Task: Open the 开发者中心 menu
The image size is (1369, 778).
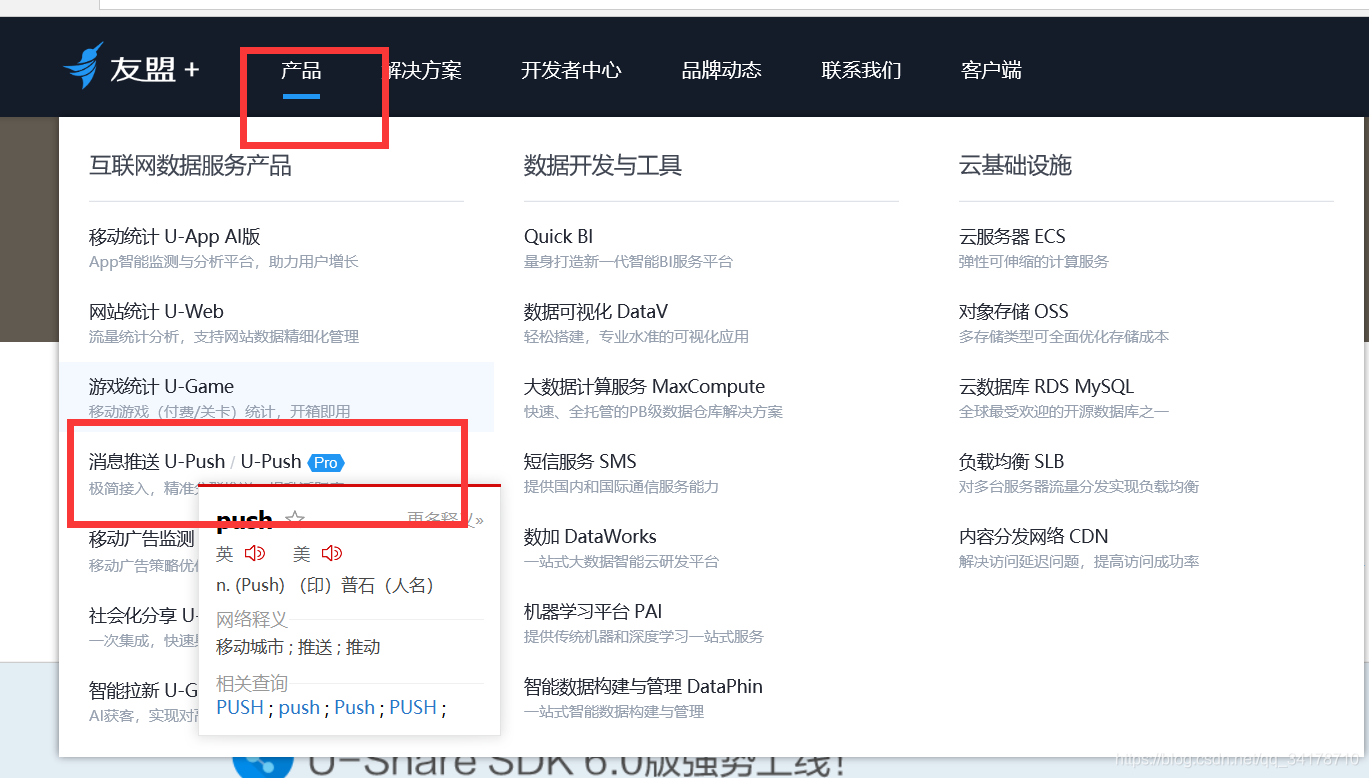Action: point(571,70)
